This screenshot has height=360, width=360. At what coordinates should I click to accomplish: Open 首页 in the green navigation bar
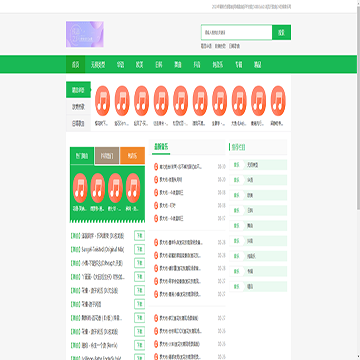click(x=75, y=64)
